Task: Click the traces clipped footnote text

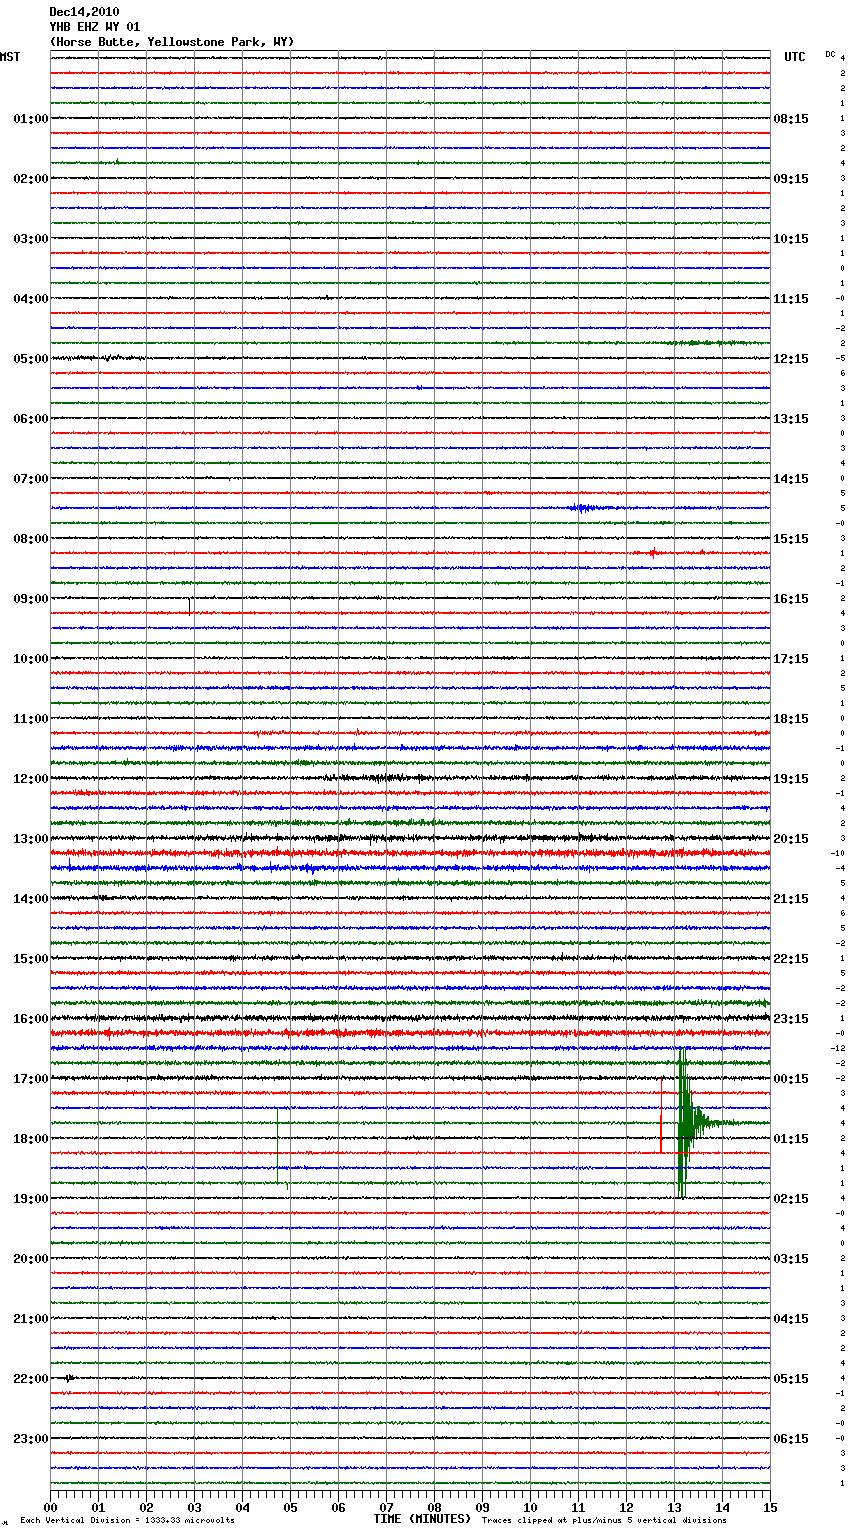Action: coord(604,1521)
